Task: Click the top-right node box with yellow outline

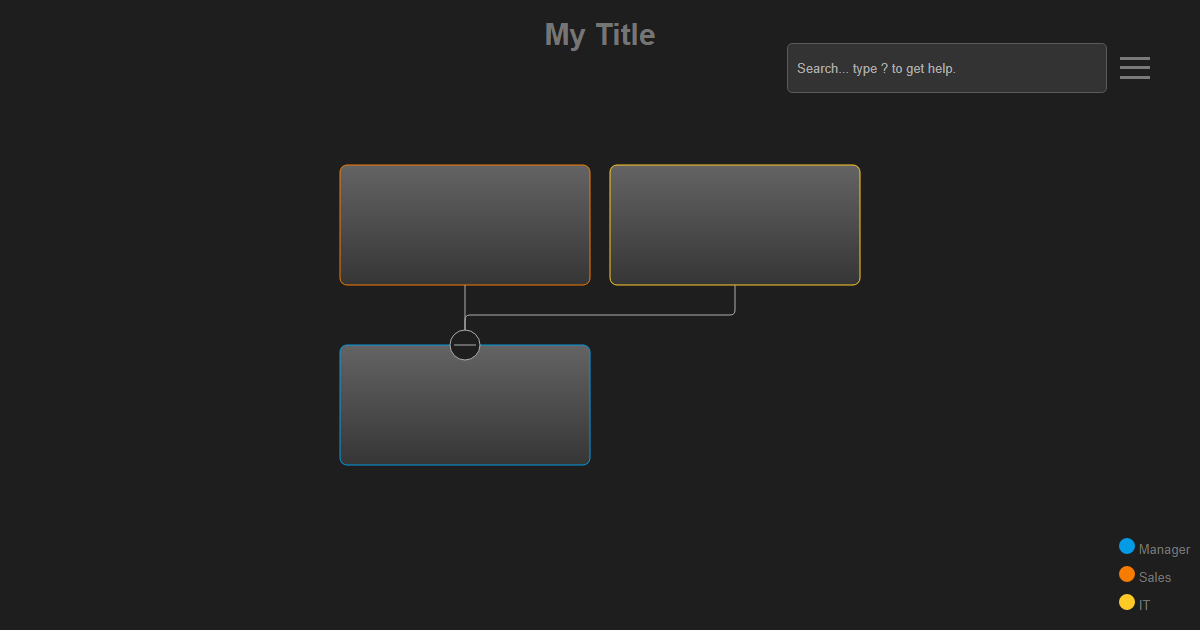Action: pos(735,225)
